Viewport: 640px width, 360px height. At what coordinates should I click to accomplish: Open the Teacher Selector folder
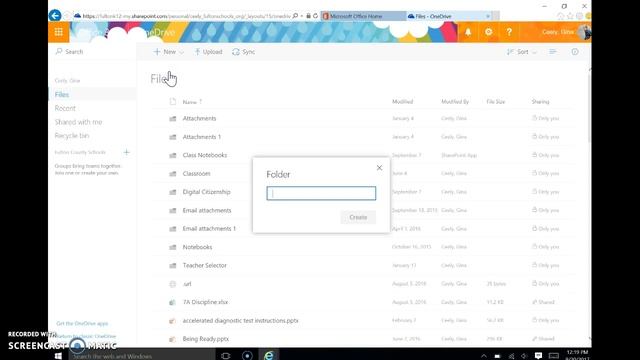click(204, 265)
